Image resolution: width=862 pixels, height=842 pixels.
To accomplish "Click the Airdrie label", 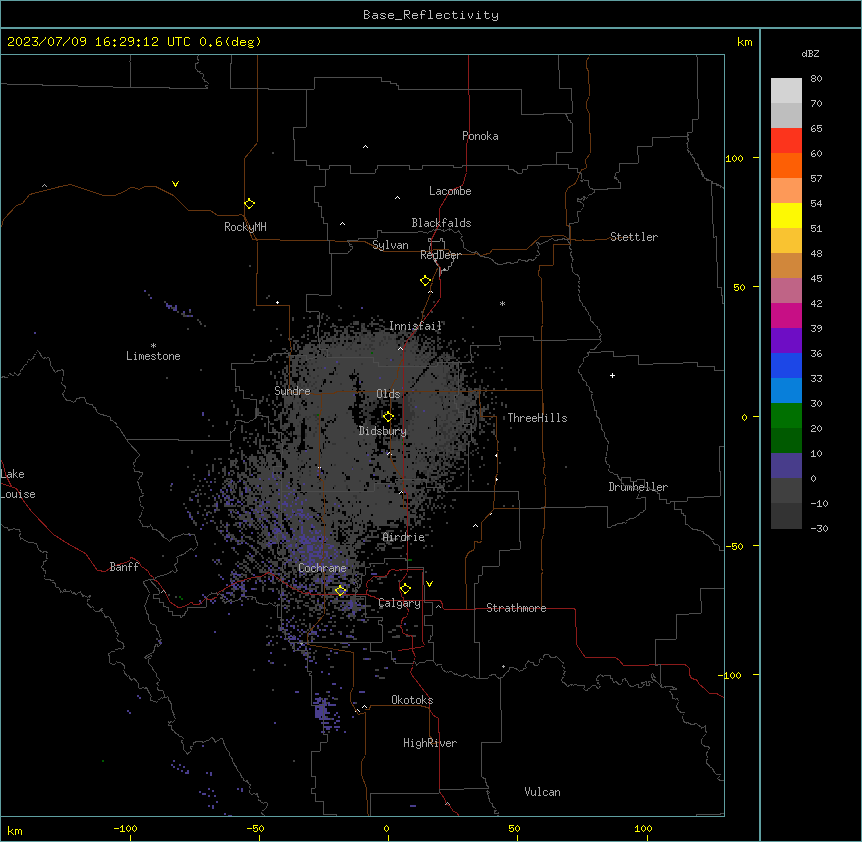I will (x=404, y=537).
